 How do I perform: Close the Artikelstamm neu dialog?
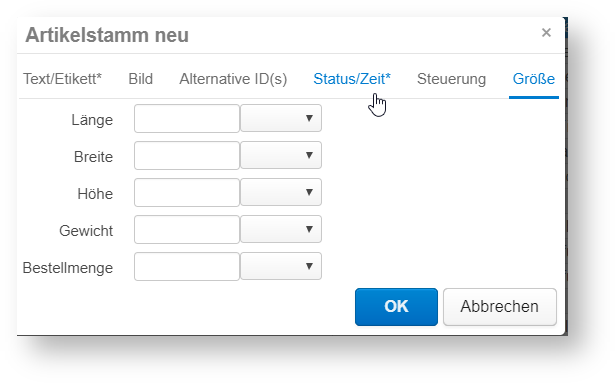pos(546,33)
